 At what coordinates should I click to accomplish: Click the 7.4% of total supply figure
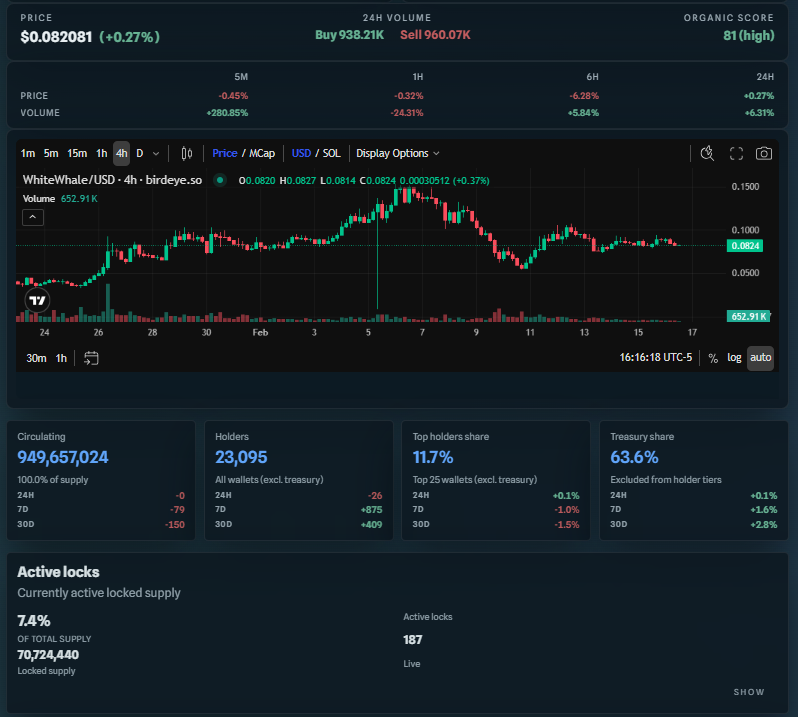34,621
